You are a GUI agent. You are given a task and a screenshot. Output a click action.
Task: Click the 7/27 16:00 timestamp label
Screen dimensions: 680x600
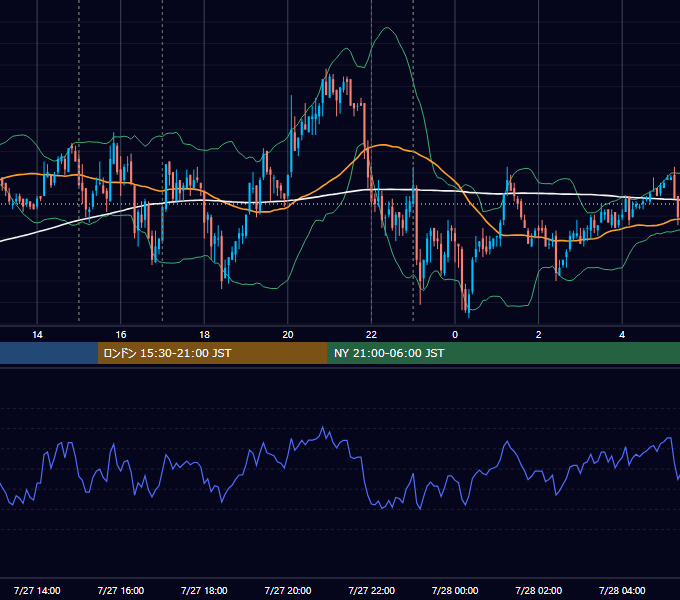coord(121,590)
